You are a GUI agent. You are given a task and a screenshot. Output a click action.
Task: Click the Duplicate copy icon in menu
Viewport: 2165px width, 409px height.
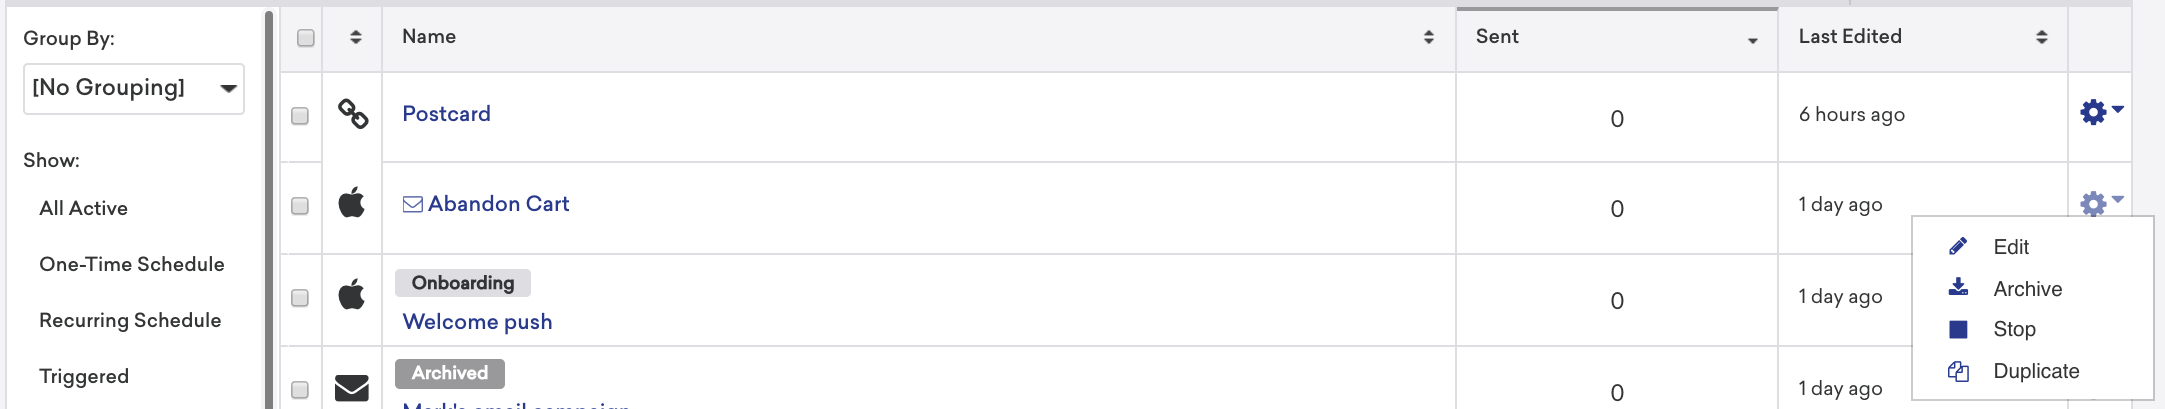[1958, 371]
